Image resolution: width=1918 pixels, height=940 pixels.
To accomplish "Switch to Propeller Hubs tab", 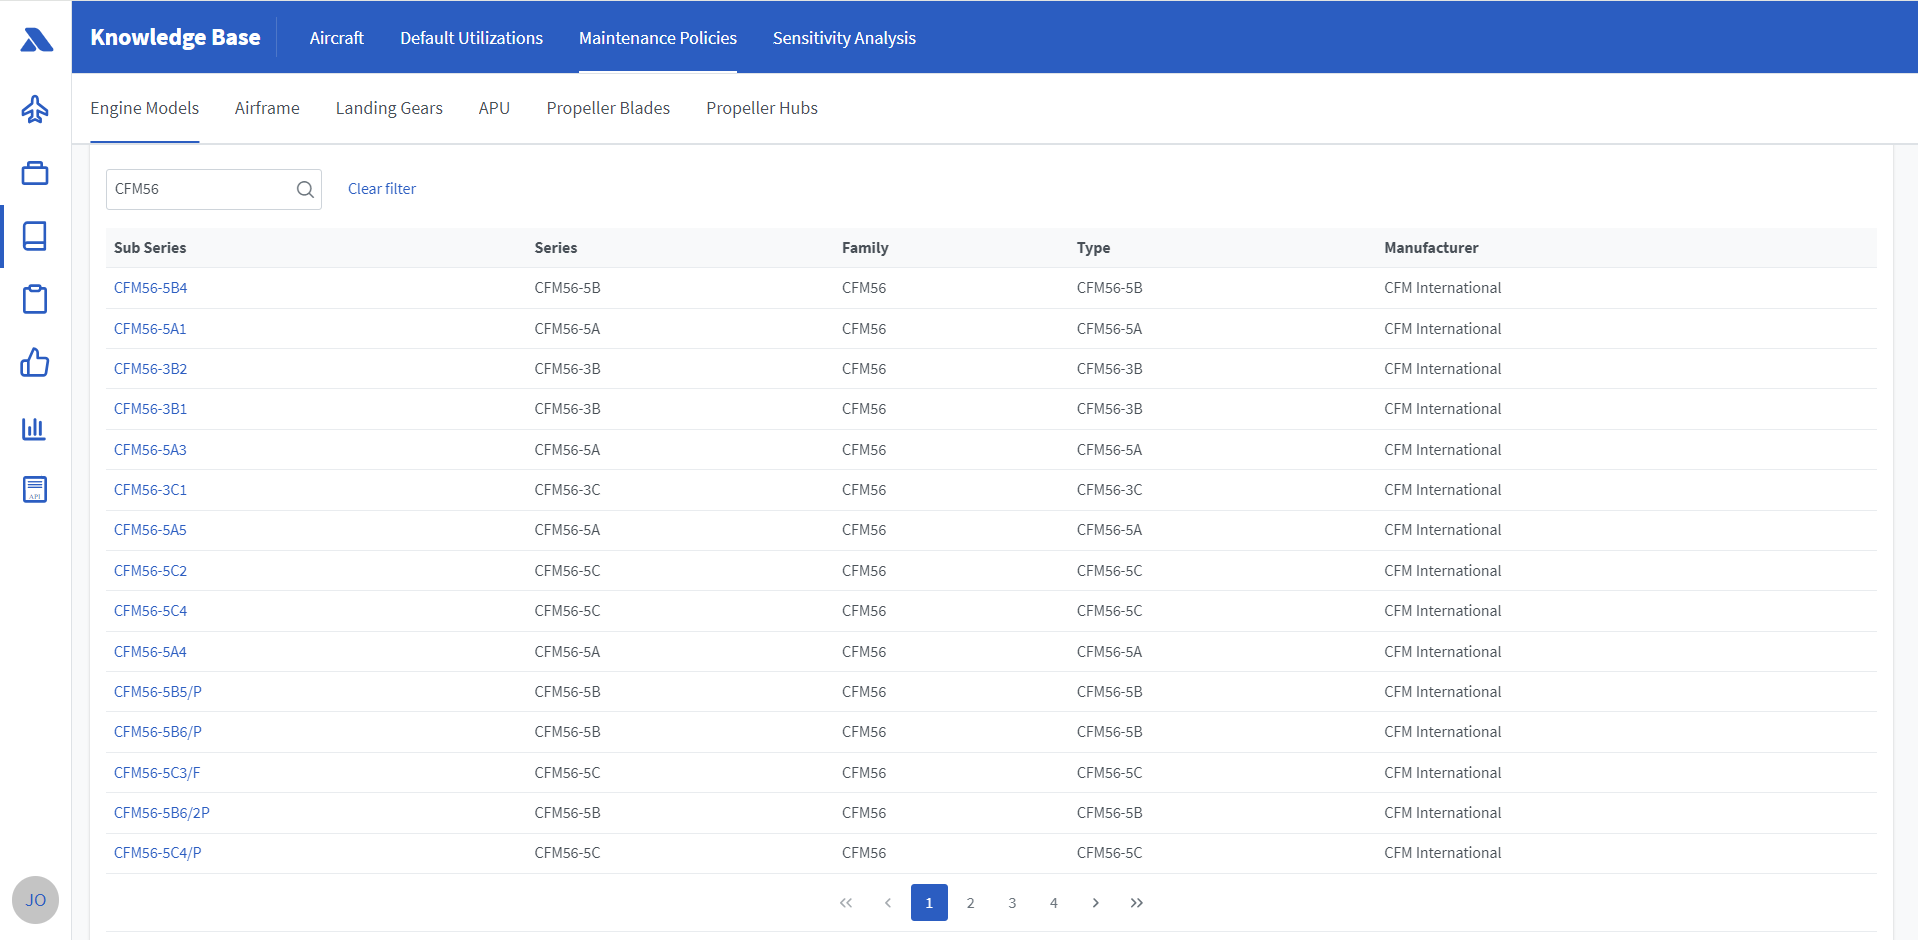I will pos(762,108).
